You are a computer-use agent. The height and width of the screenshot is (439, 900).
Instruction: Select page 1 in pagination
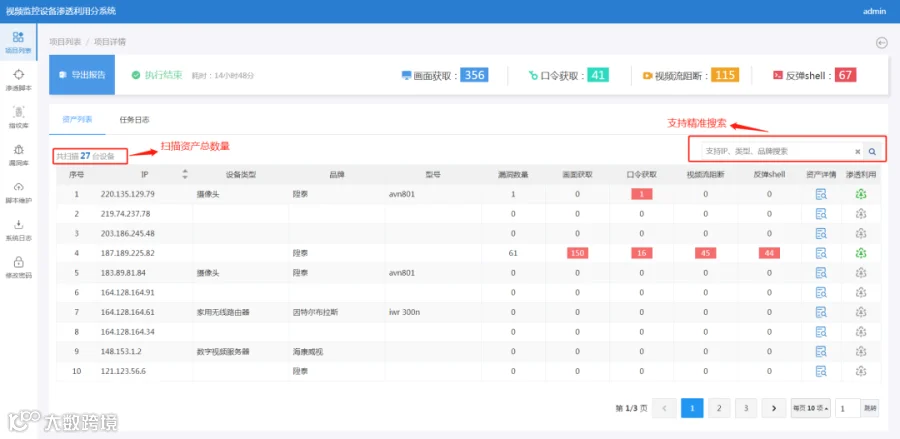tap(692, 408)
